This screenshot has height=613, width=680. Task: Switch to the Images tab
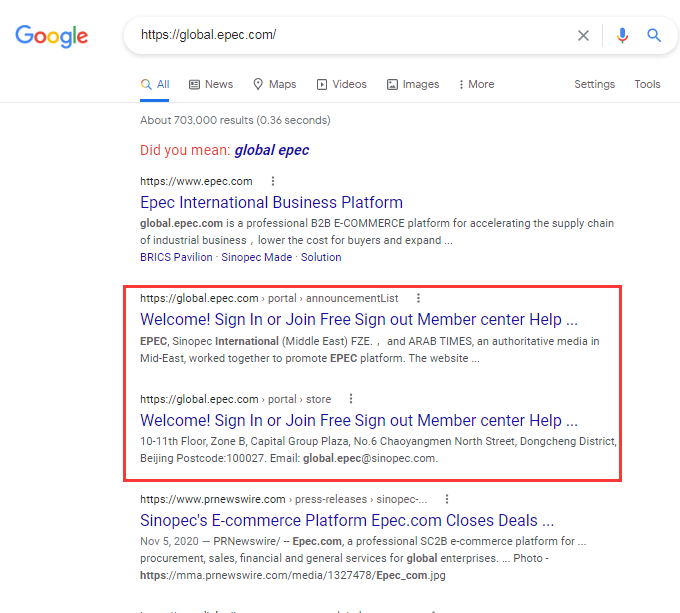(413, 84)
